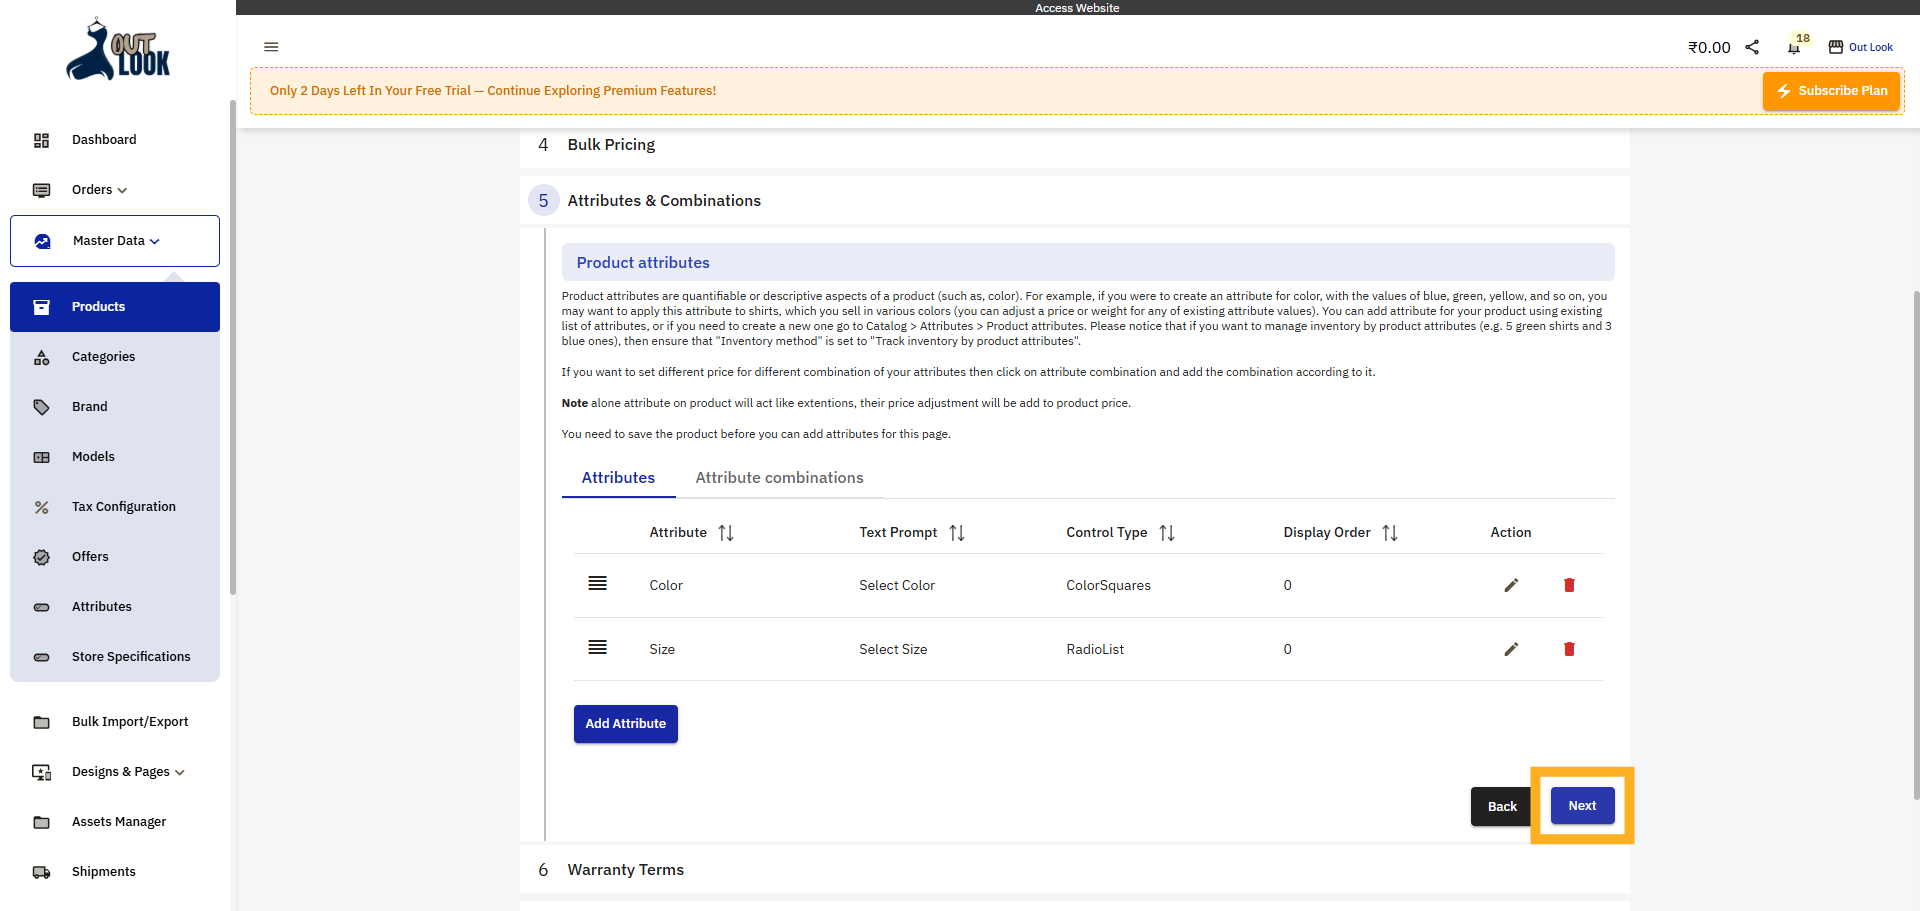Sort by Display Order column
The width and height of the screenshot is (1920, 911).
pos(1389,533)
